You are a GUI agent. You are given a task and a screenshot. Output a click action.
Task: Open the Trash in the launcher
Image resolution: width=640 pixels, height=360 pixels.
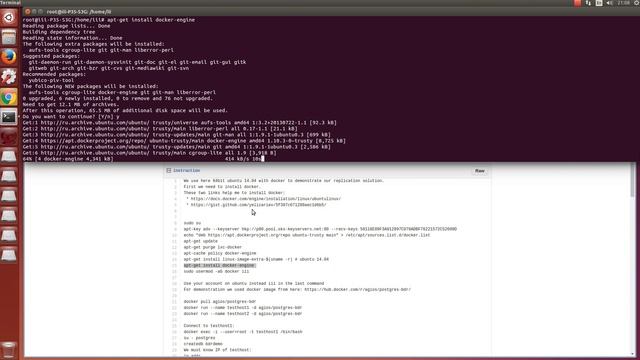(x=9, y=349)
